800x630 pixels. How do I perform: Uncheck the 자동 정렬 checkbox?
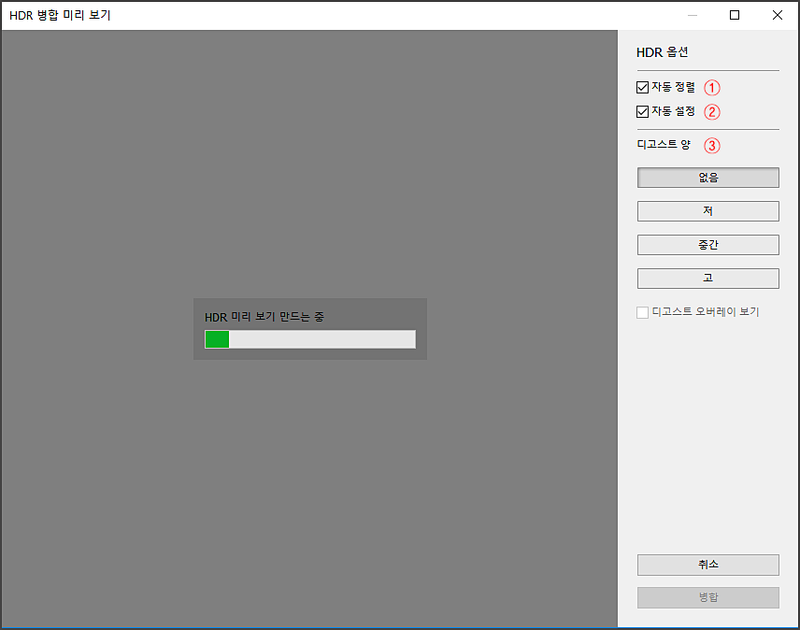642,87
